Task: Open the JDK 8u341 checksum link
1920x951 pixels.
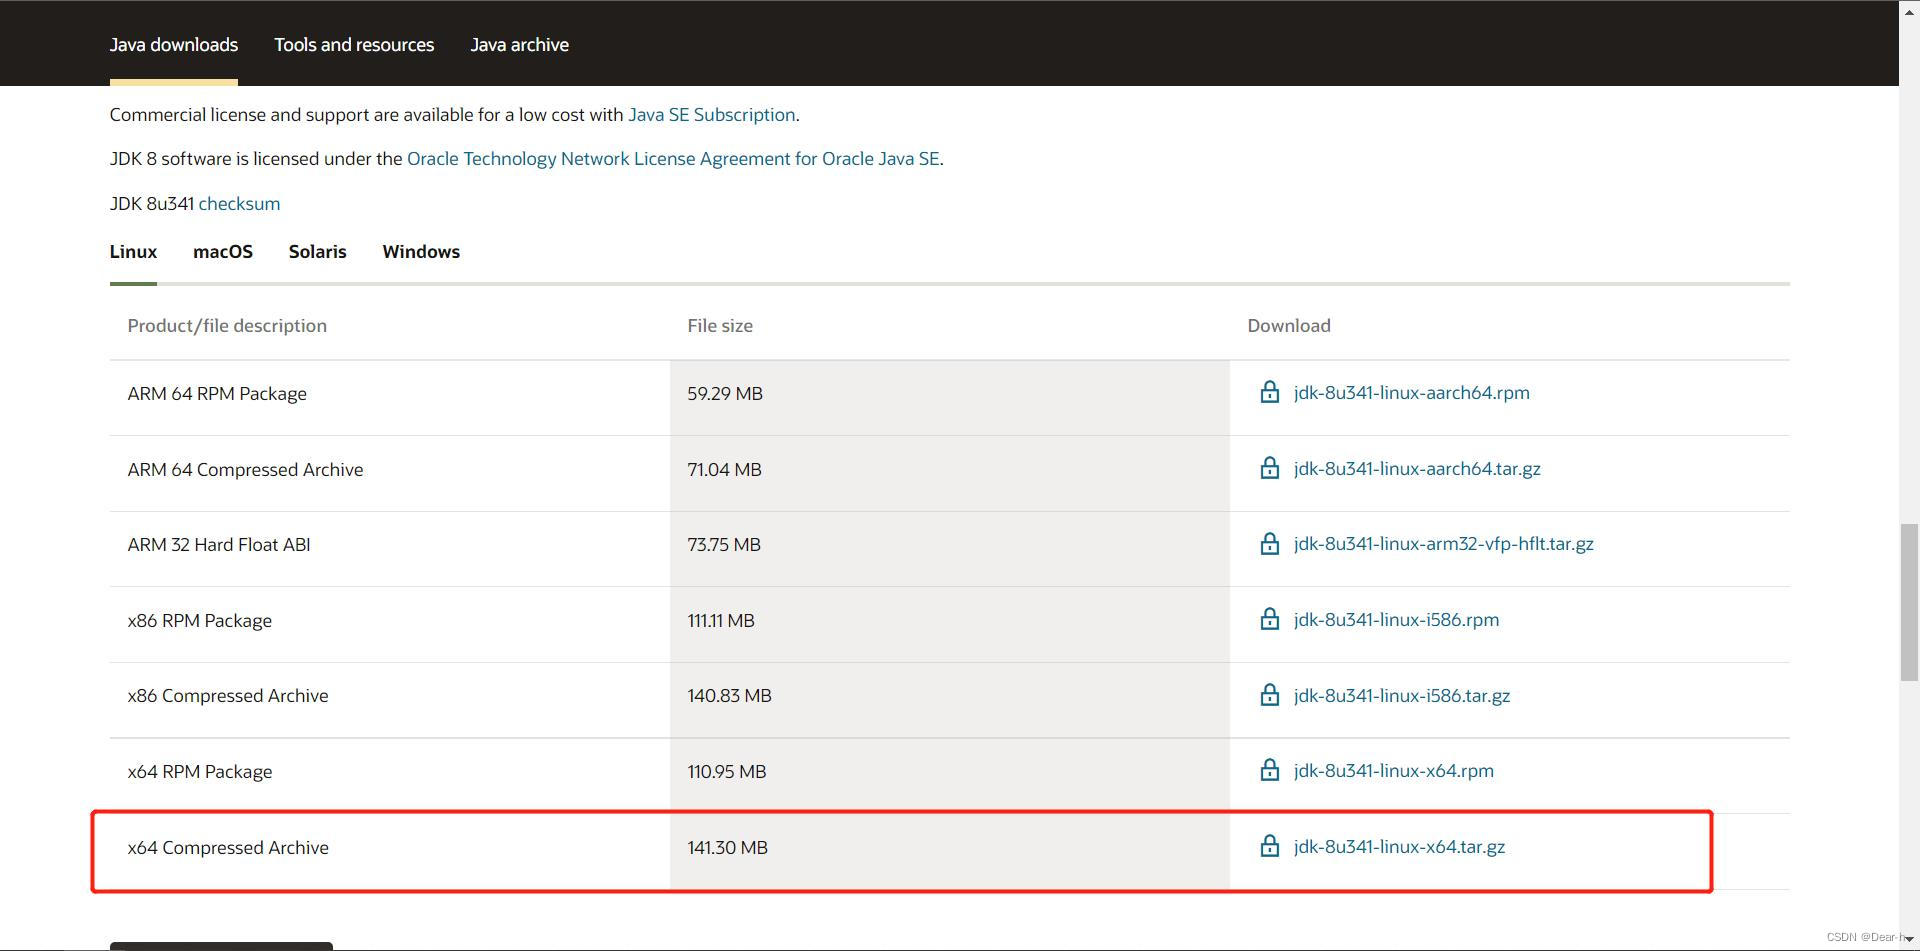Action: tap(239, 204)
